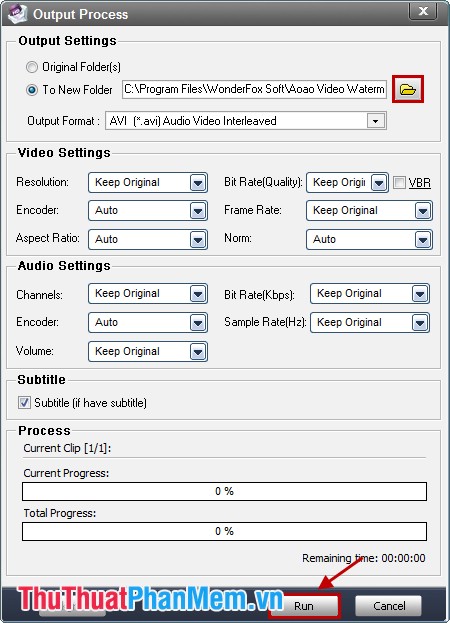Close the Output Process dialog

point(423,11)
